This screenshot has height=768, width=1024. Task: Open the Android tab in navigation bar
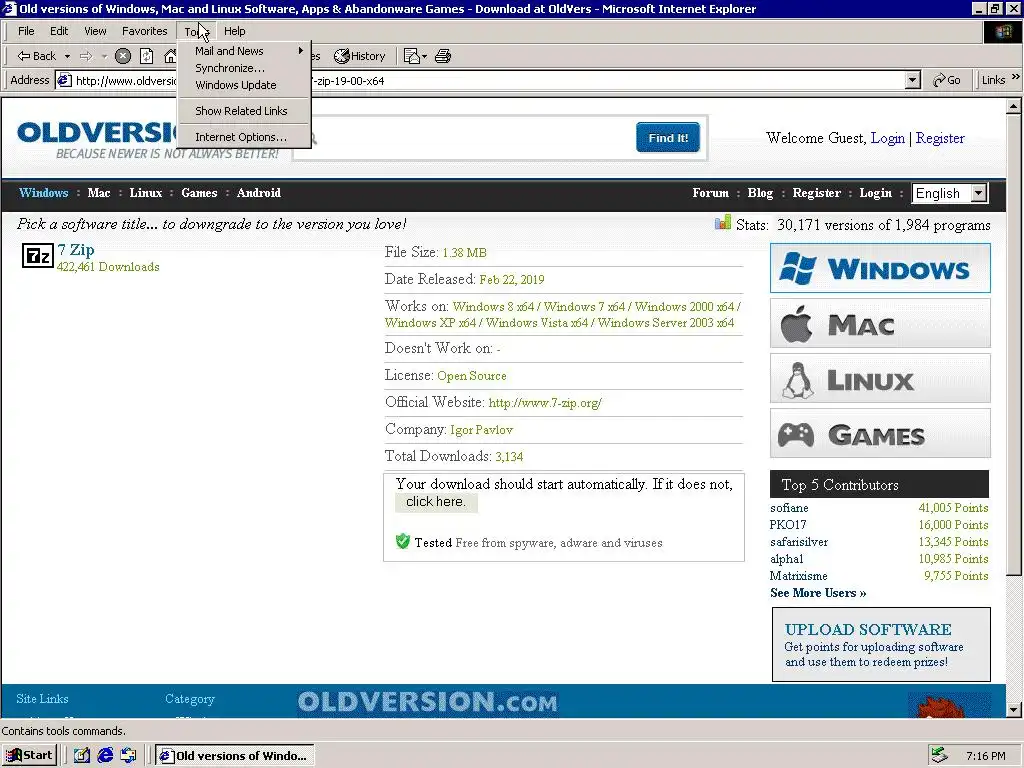click(x=259, y=193)
